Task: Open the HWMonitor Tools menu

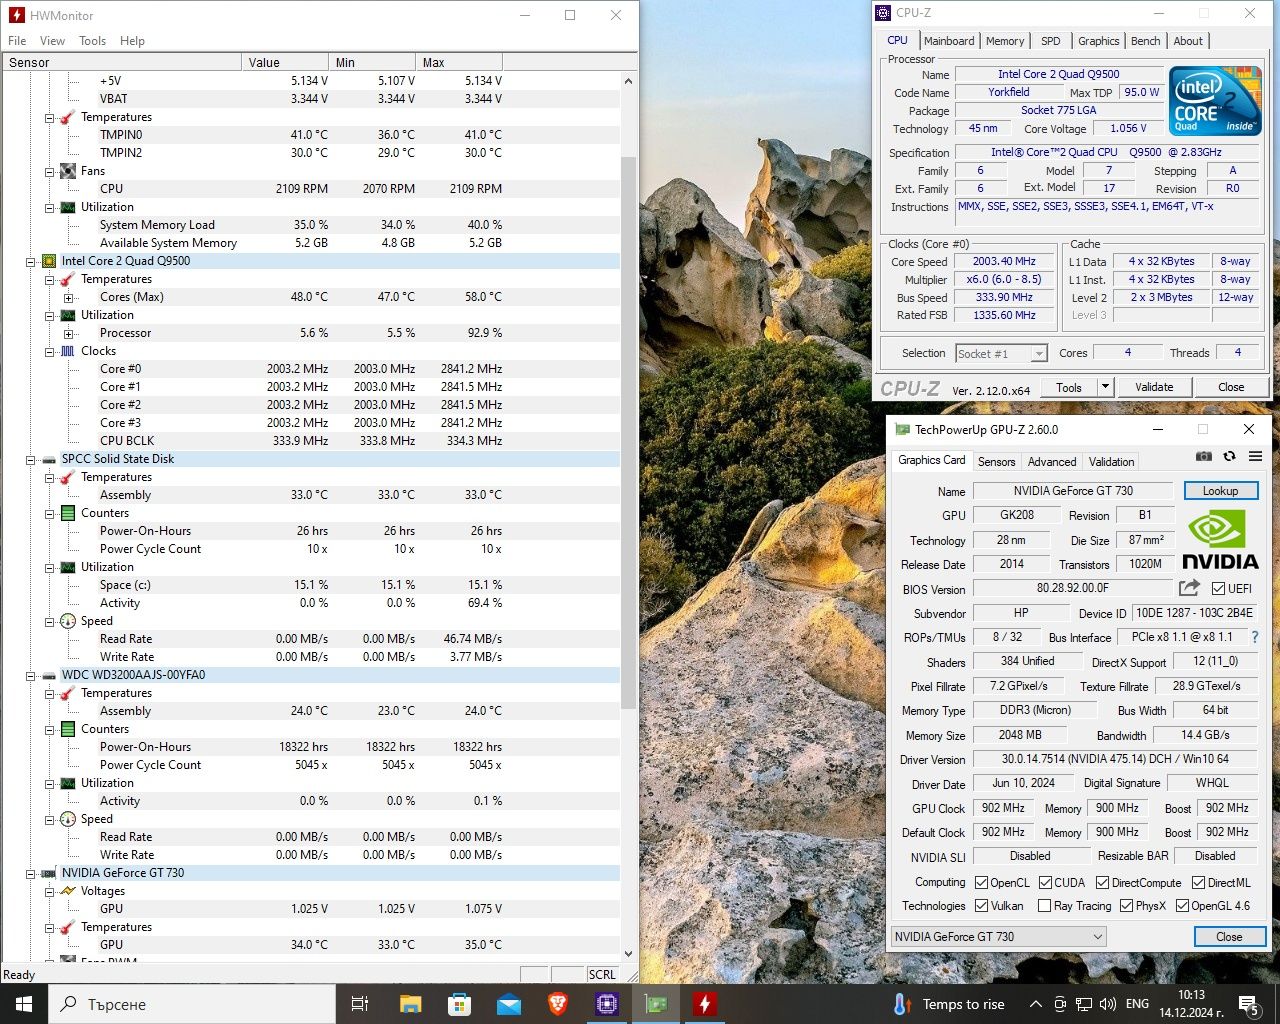Action: click(x=92, y=41)
